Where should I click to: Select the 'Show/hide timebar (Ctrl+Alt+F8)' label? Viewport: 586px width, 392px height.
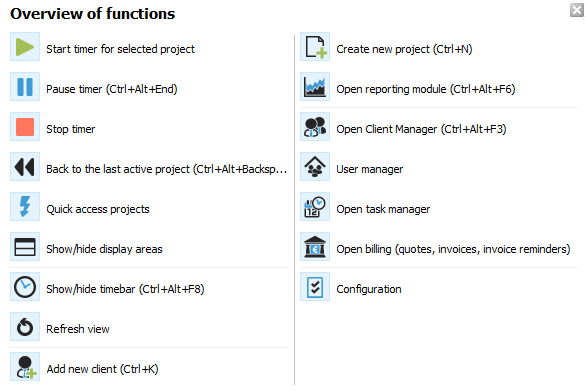coord(125,289)
